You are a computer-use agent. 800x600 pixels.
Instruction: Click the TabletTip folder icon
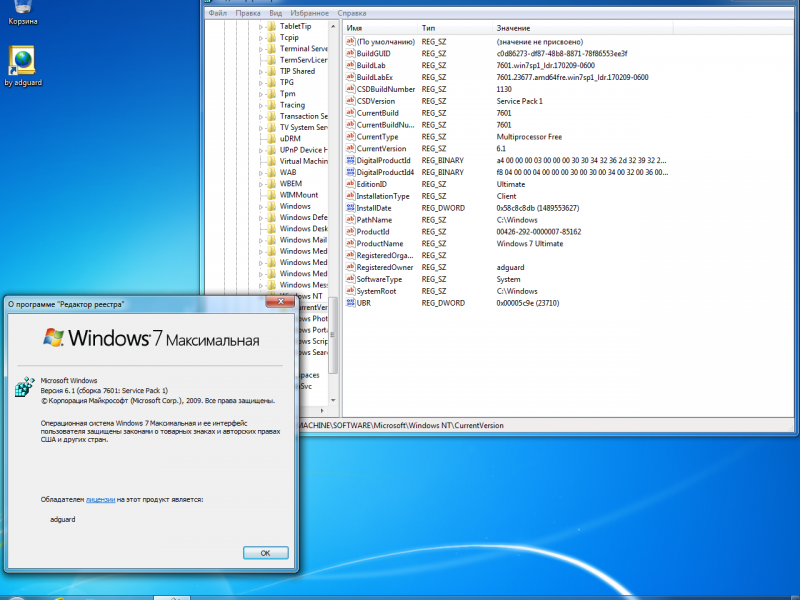click(271, 26)
